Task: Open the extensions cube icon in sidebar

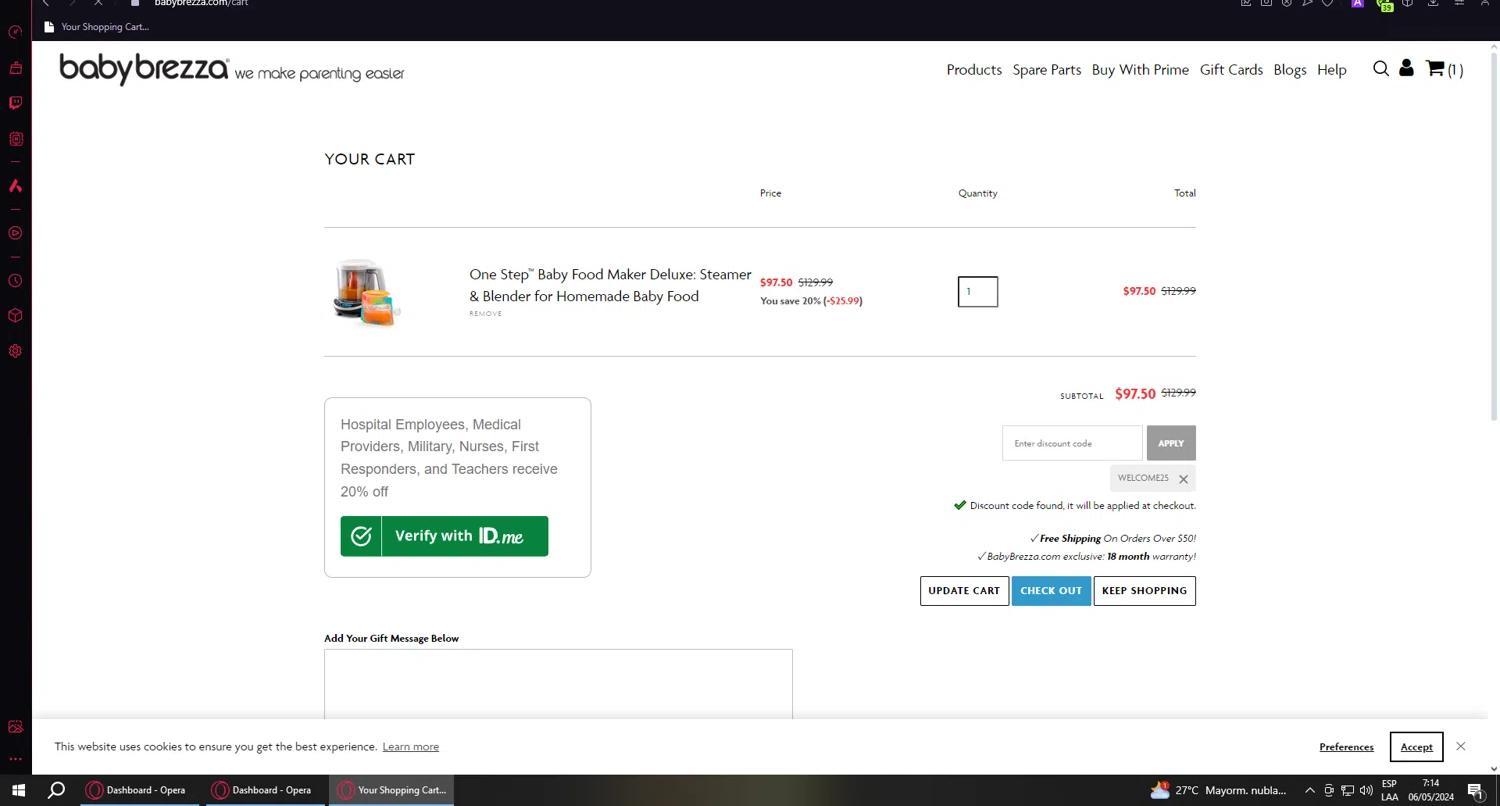Action: point(15,315)
